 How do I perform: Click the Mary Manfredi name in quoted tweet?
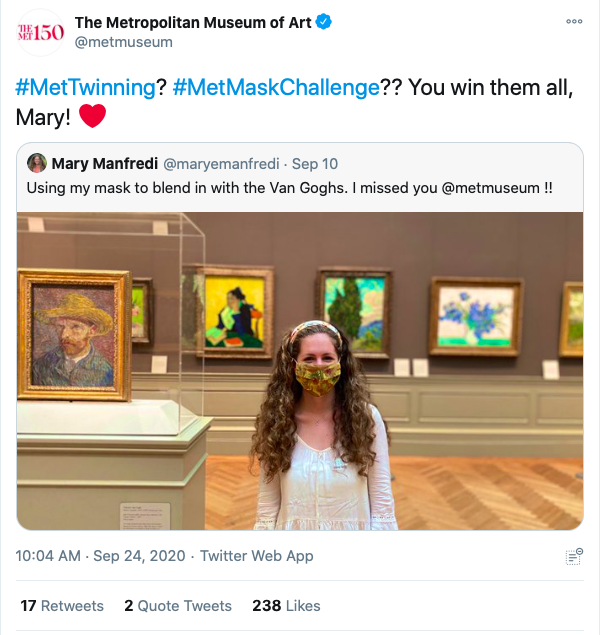pos(104,163)
